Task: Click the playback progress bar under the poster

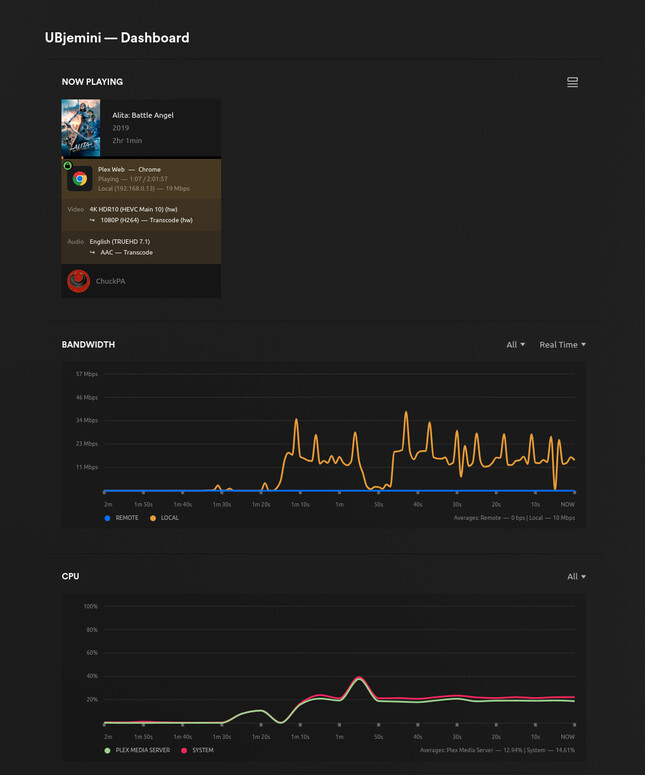Action: [x=141, y=158]
